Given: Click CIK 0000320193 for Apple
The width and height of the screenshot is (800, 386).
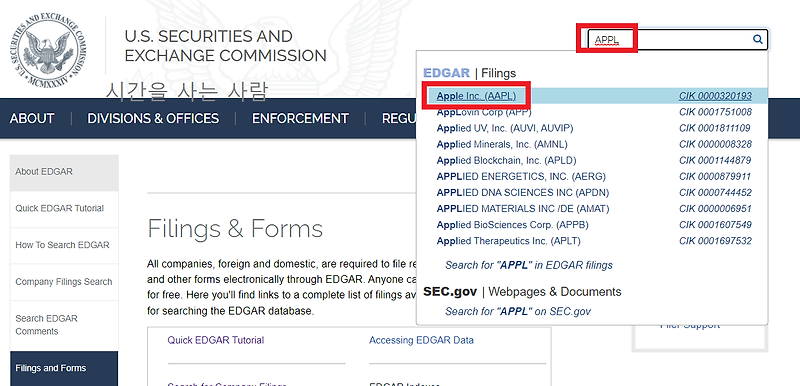Looking at the screenshot, I should (x=715, y=95).
